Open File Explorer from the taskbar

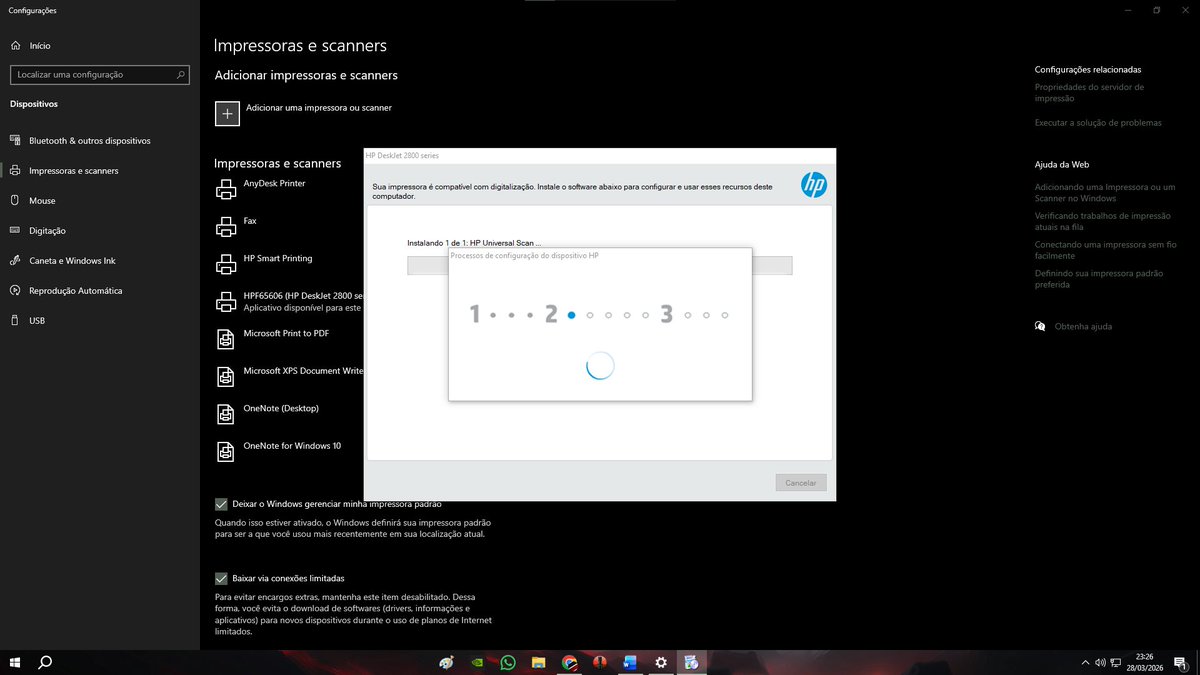[x=538, y=662]
